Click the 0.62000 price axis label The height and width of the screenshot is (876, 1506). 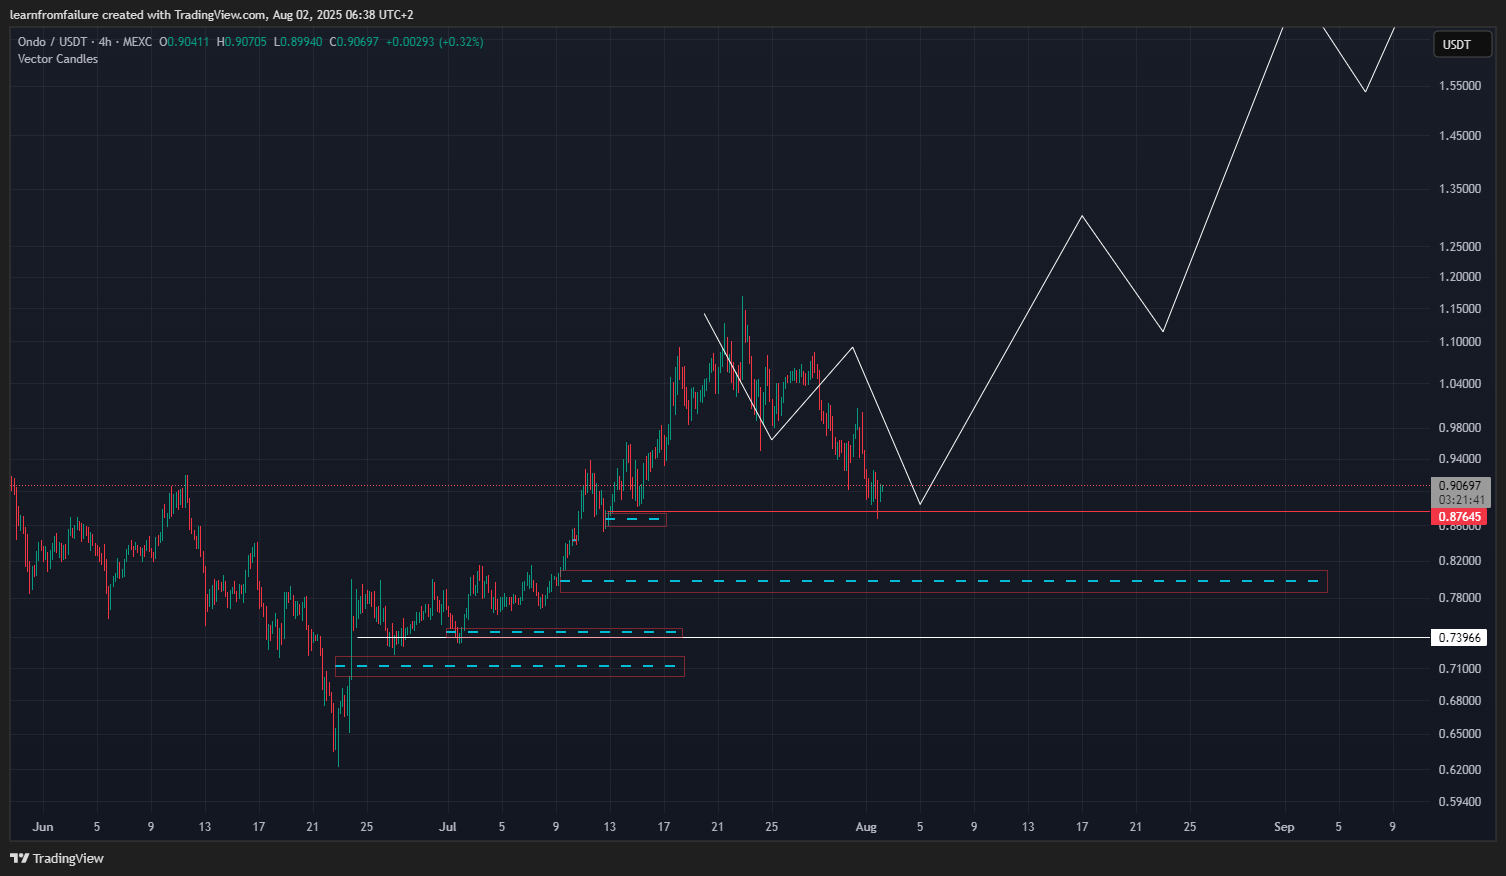1460,770
